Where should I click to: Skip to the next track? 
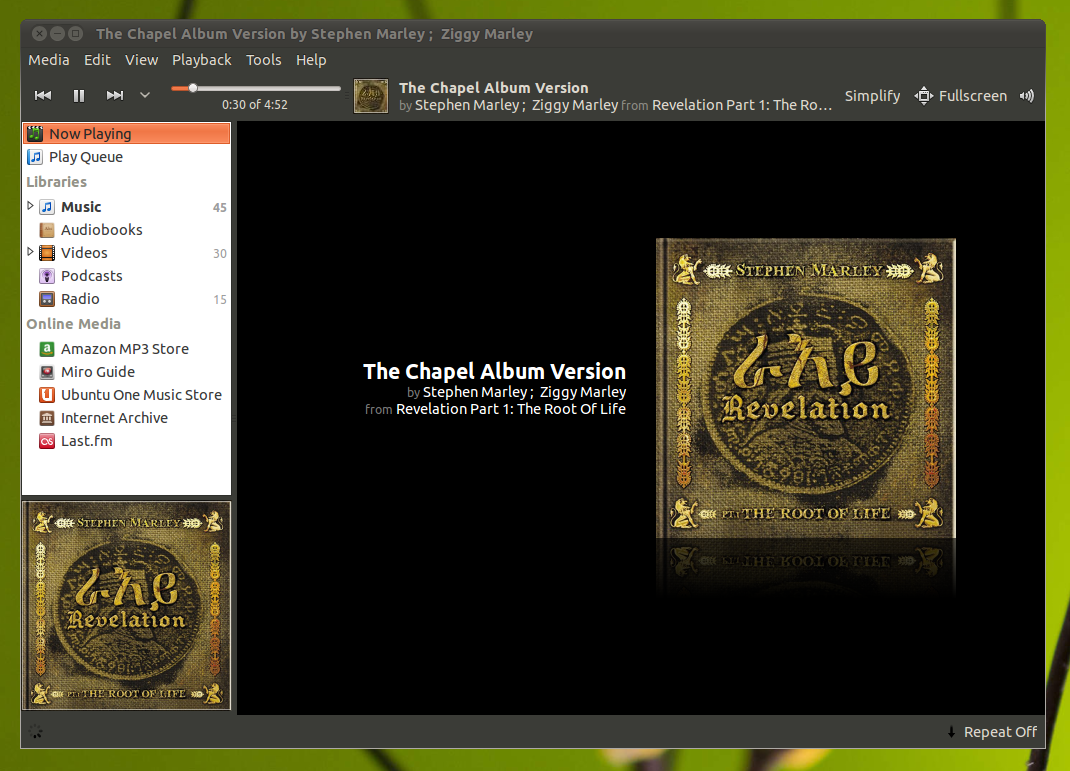click(x=115, y=96)
